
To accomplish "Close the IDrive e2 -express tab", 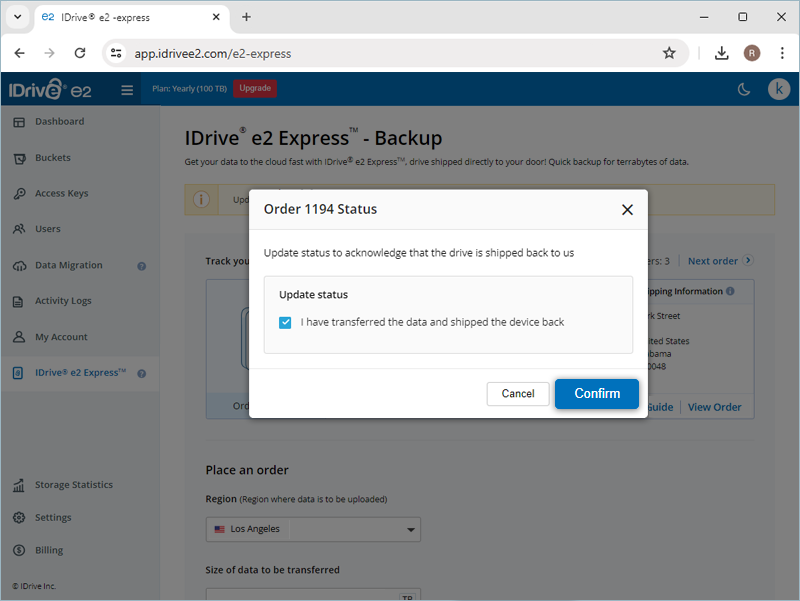I will (216, 17).
